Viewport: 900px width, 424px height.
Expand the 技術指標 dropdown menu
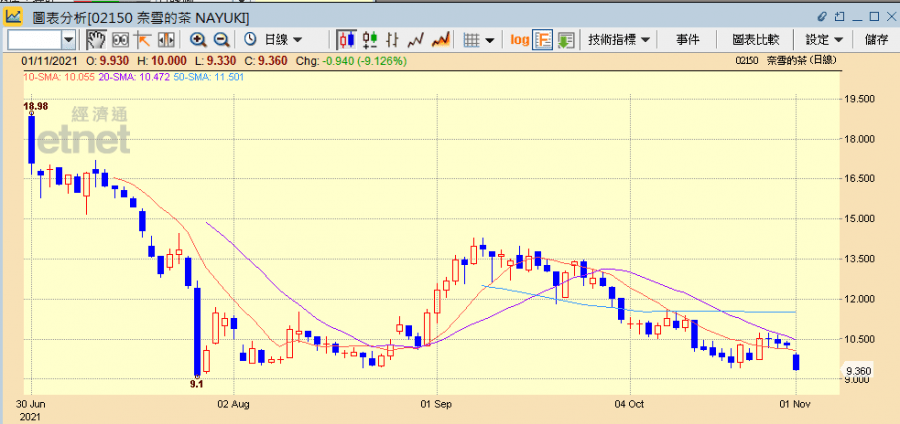[x=619, y=40]
